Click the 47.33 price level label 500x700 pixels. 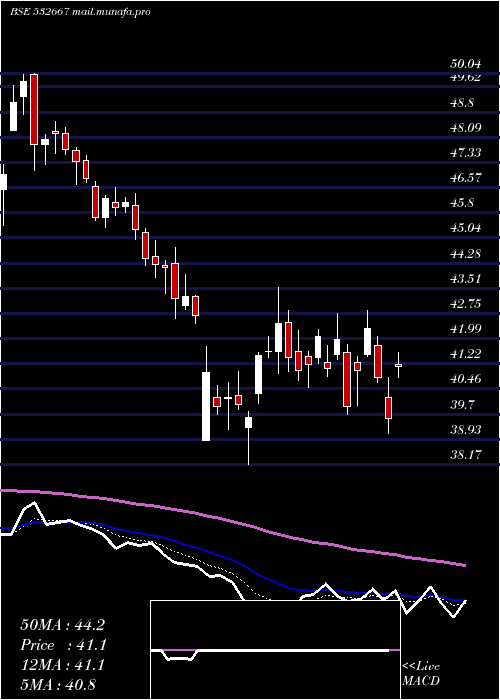pos(465,153)
